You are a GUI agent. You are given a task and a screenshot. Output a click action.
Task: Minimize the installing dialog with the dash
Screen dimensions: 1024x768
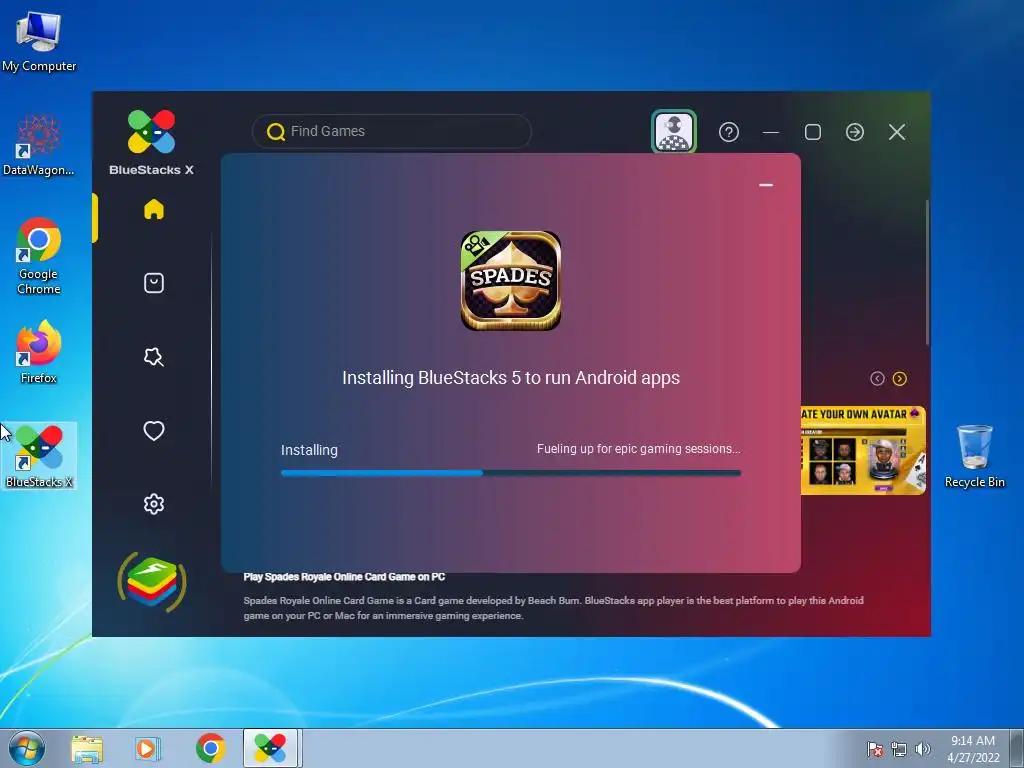(766, 185)
